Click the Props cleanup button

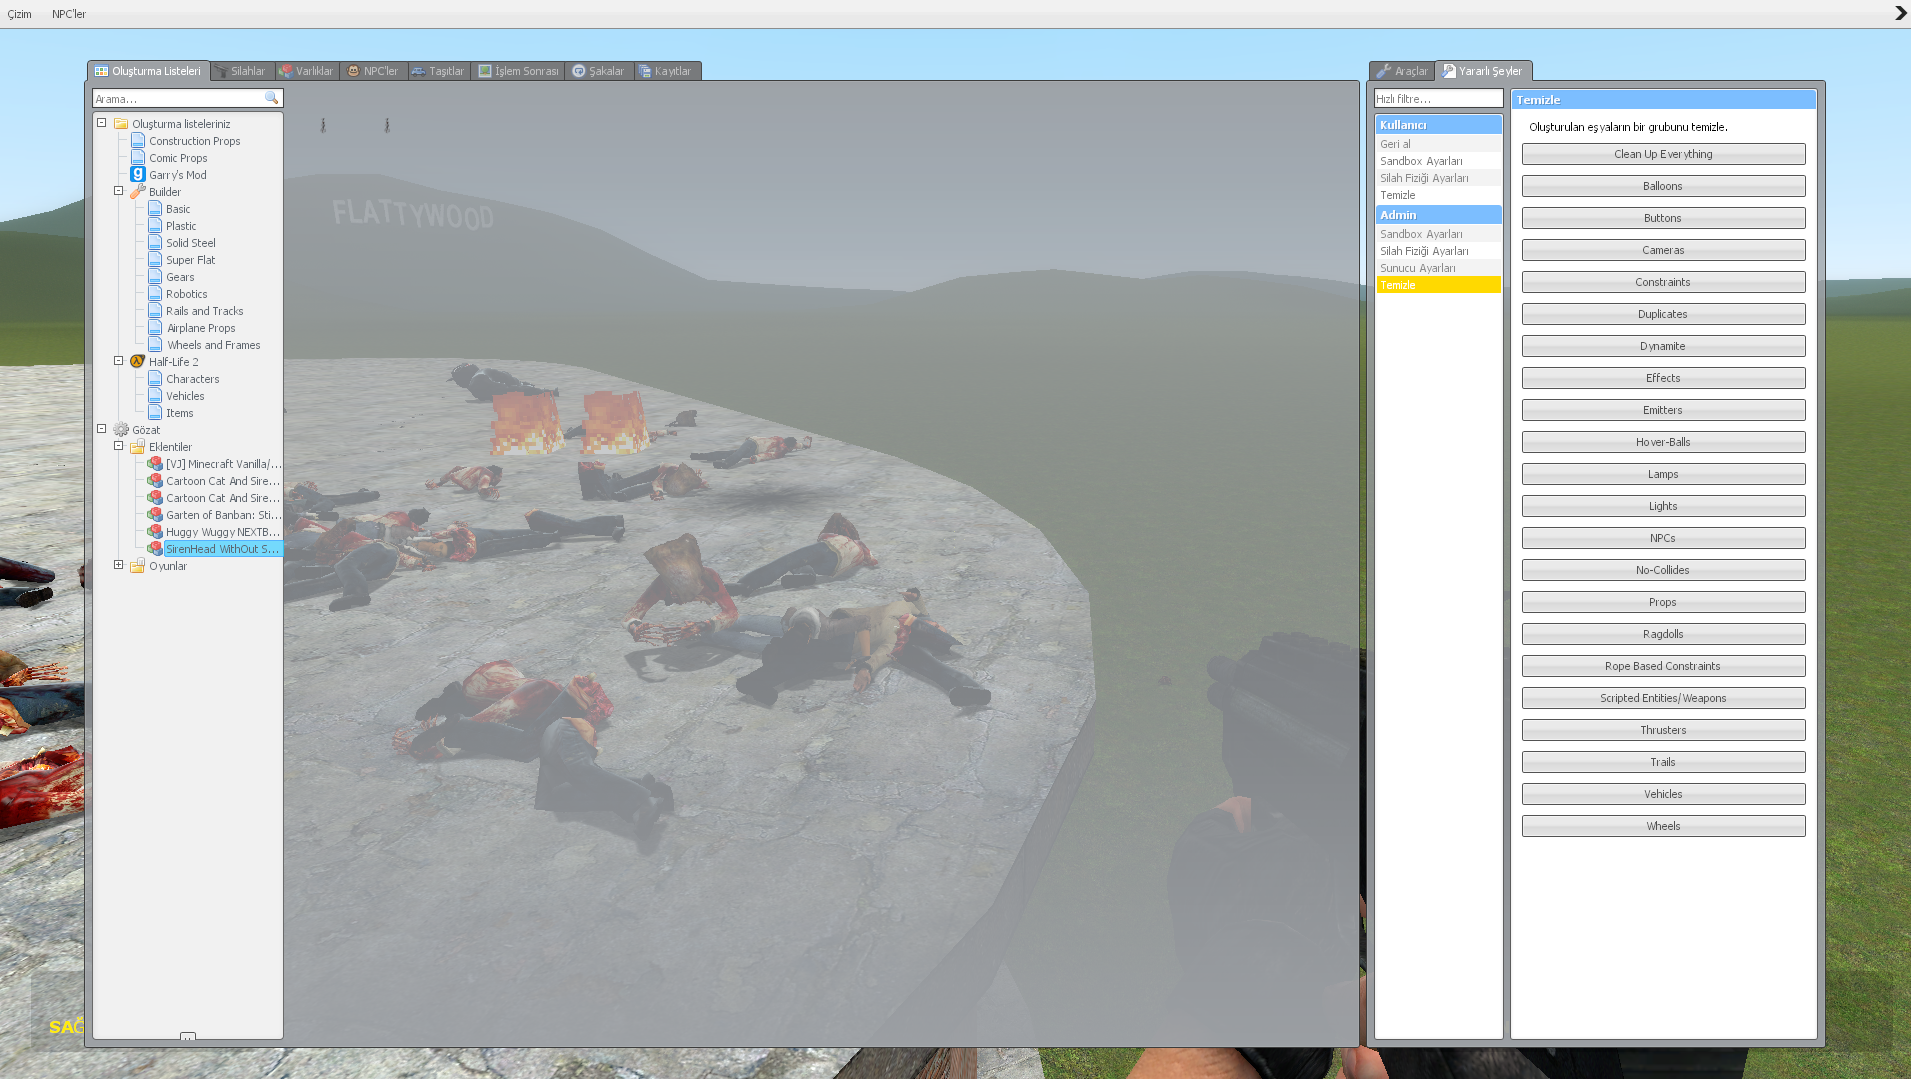1663,602
